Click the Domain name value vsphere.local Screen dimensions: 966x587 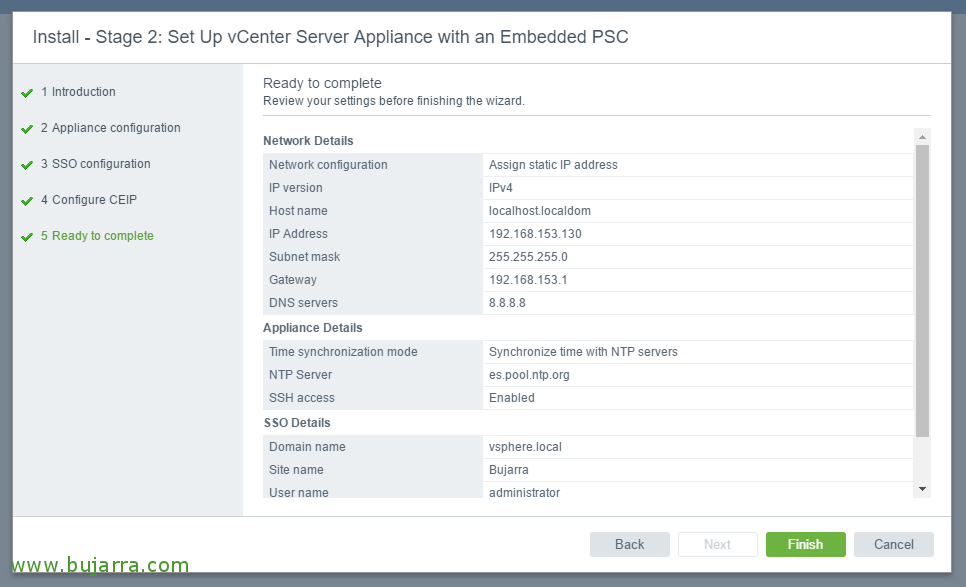tap(526, 447)
